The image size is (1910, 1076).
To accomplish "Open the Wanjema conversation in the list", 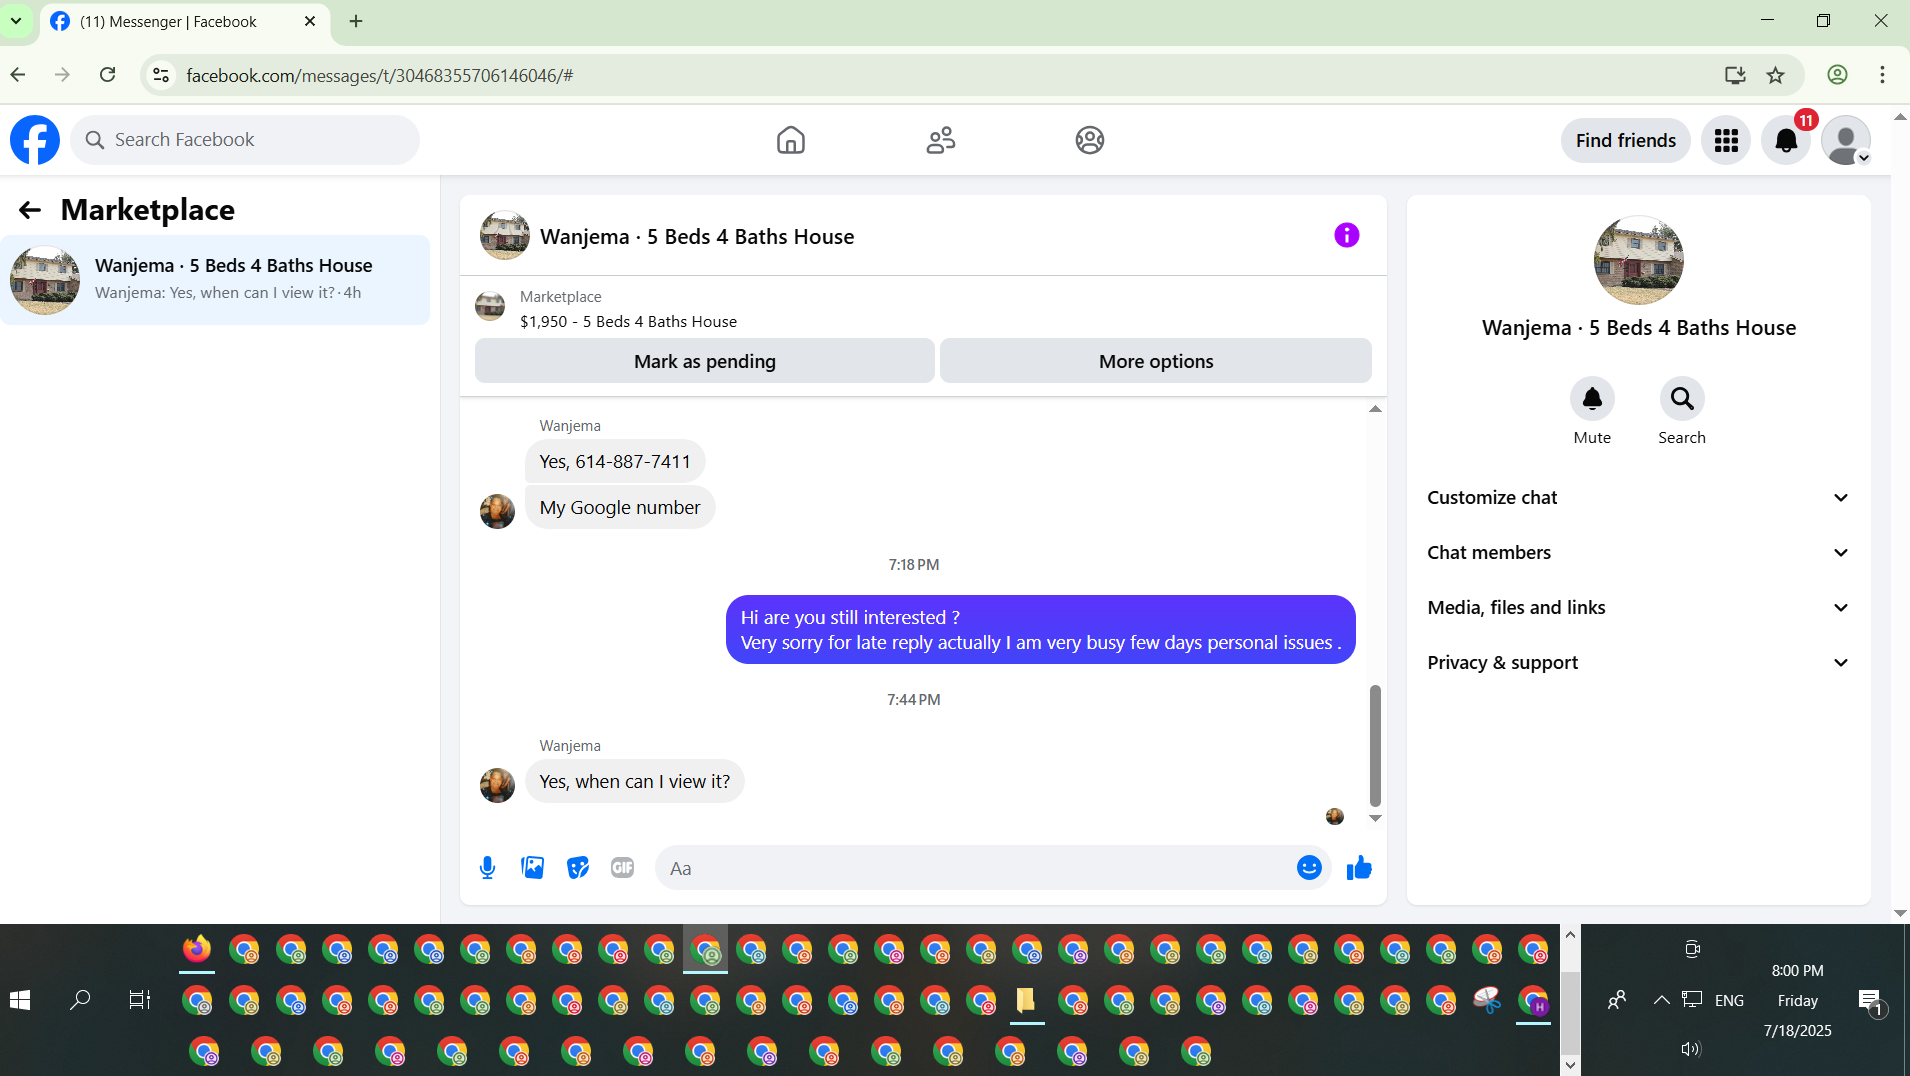I will [x=215, y=280].
